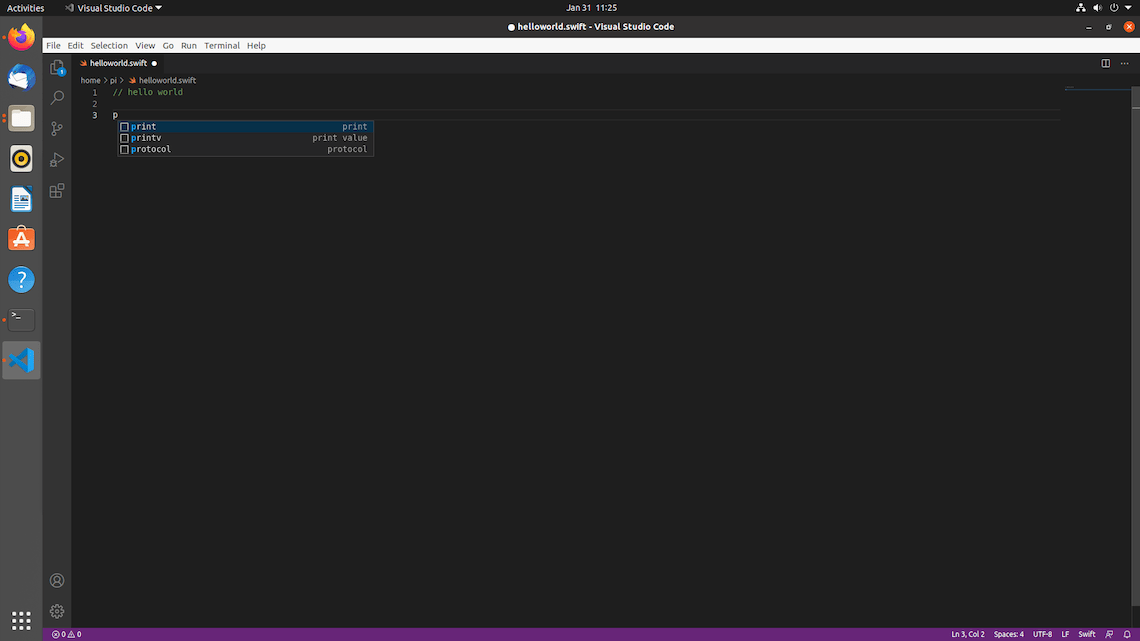The width and height of the screenshot is (1140, 641).
Task: Open the Source Control view
Action: point(57,129)
